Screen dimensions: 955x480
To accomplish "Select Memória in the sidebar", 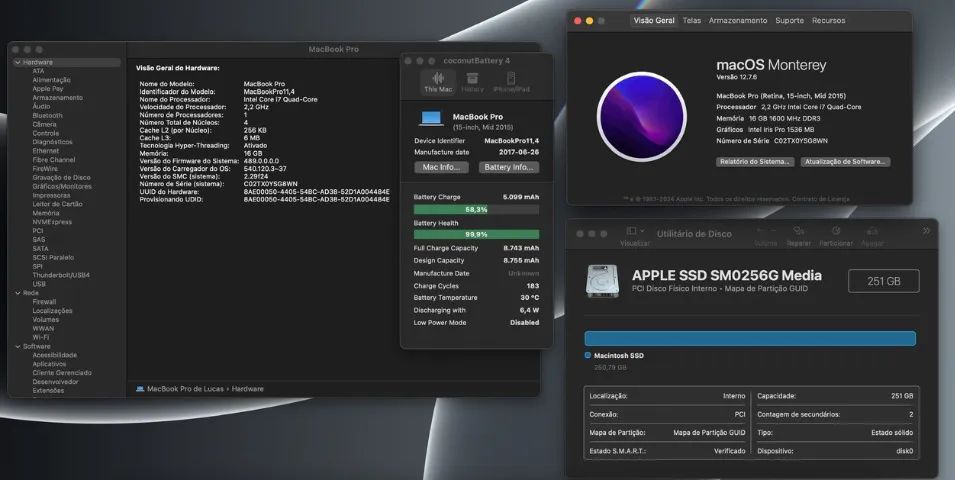I will click(x=46, y=213).
